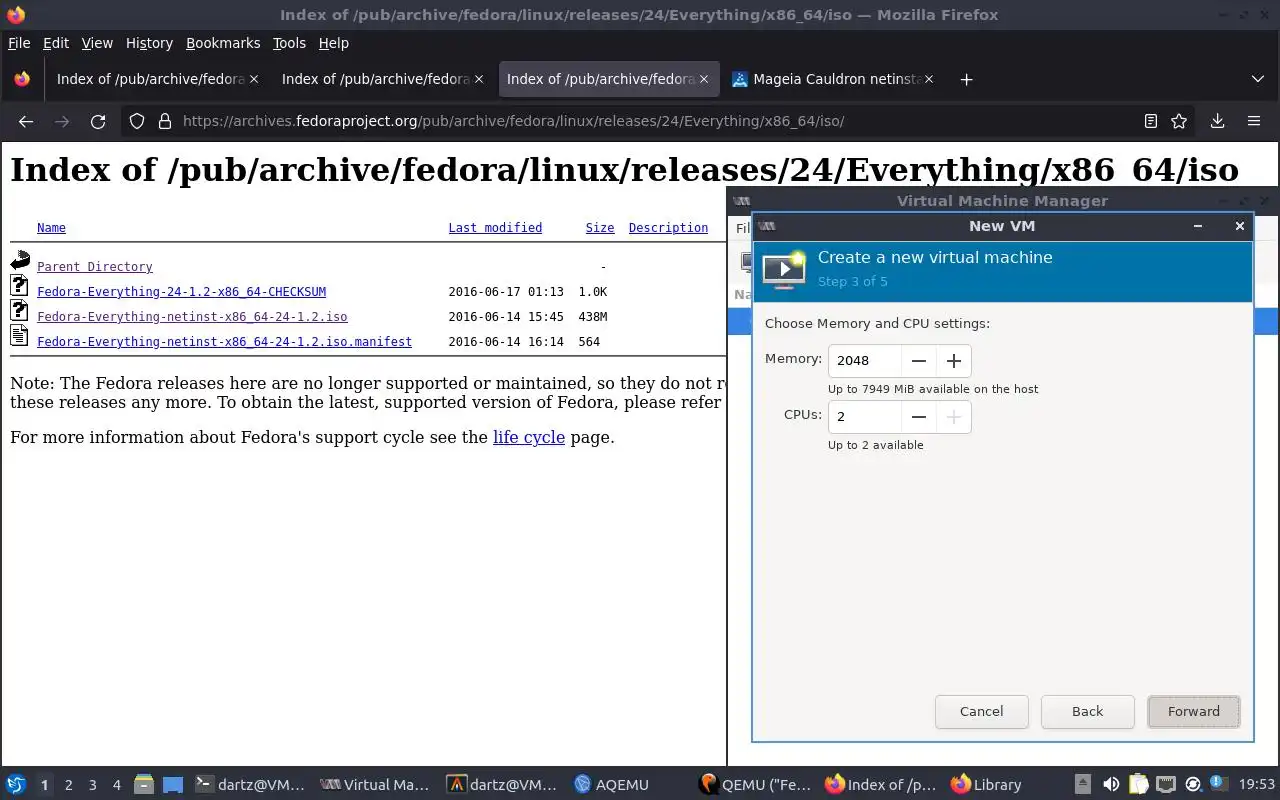Switch to AQEMU taskbar window
Image resolution: width=1280 pixels, height=800 pixels.
(612, 784)
